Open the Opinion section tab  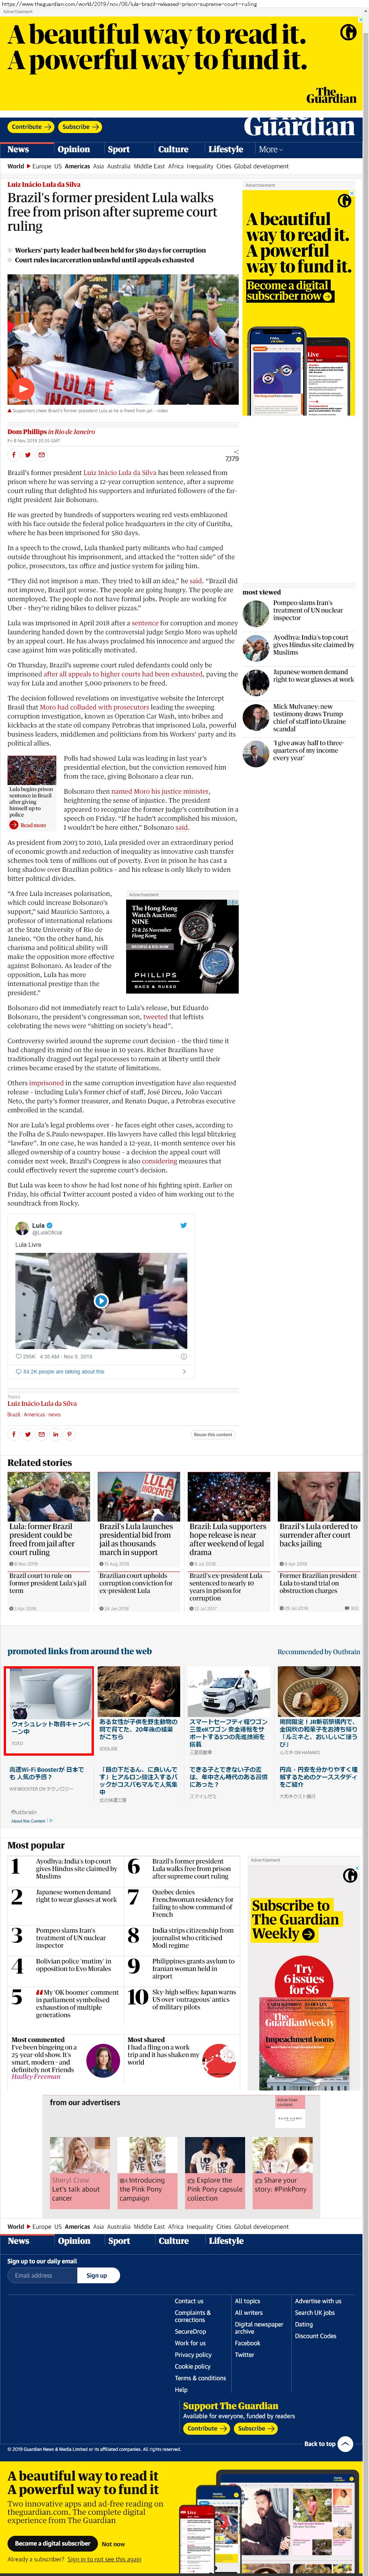(74, 149)
